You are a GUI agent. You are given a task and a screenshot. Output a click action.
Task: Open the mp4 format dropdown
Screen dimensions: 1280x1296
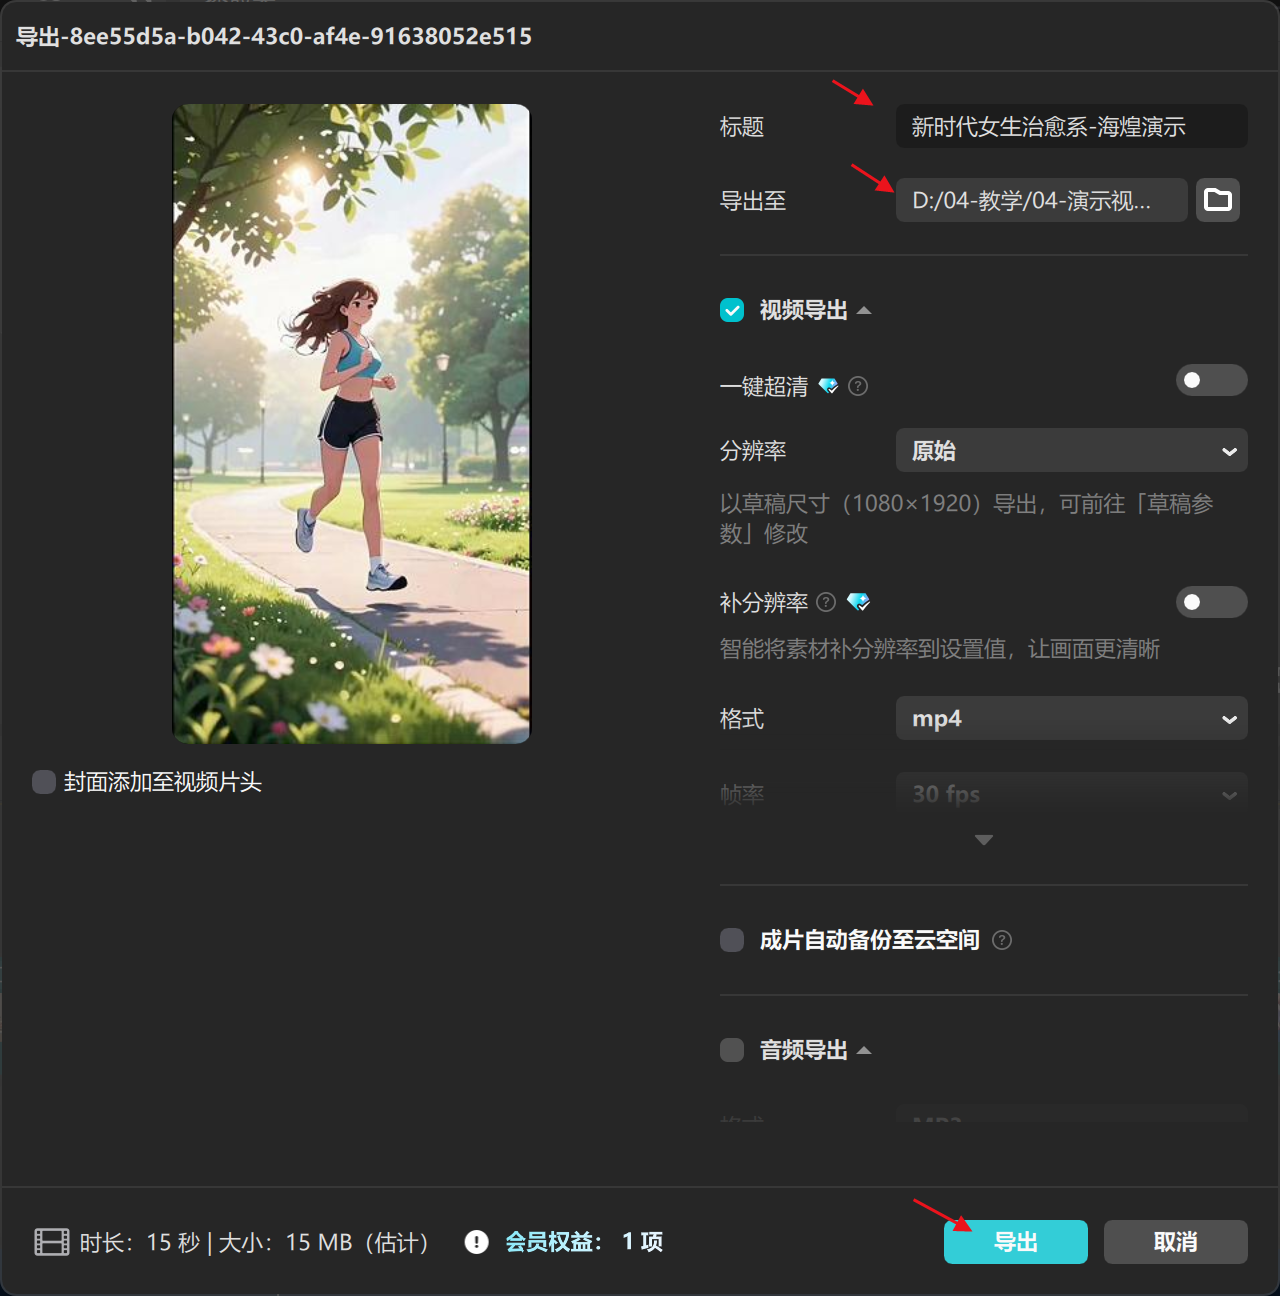coord(1071,718)
